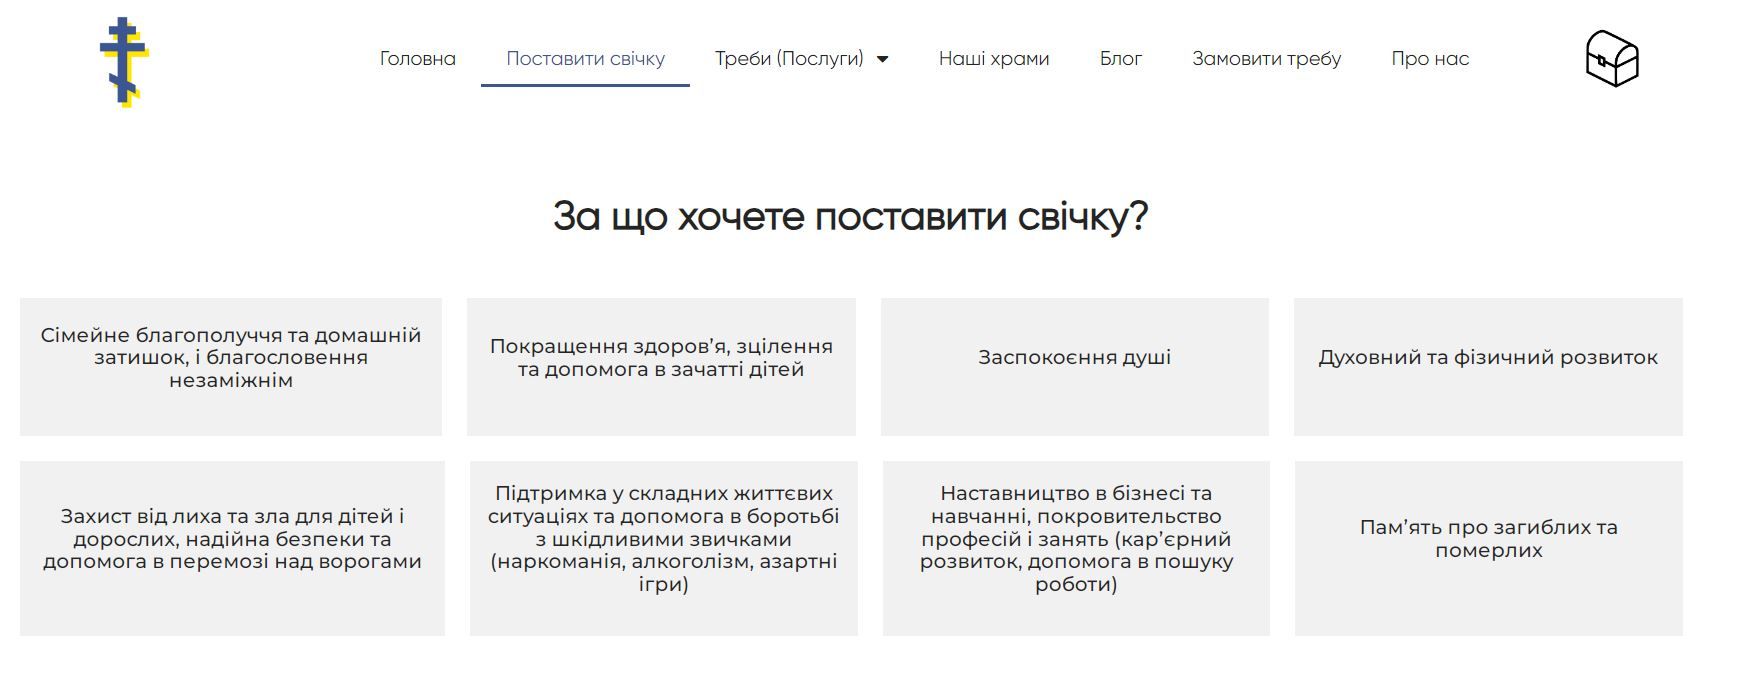Open the Блог link
1746x676 pixels.
(1120, 59)
